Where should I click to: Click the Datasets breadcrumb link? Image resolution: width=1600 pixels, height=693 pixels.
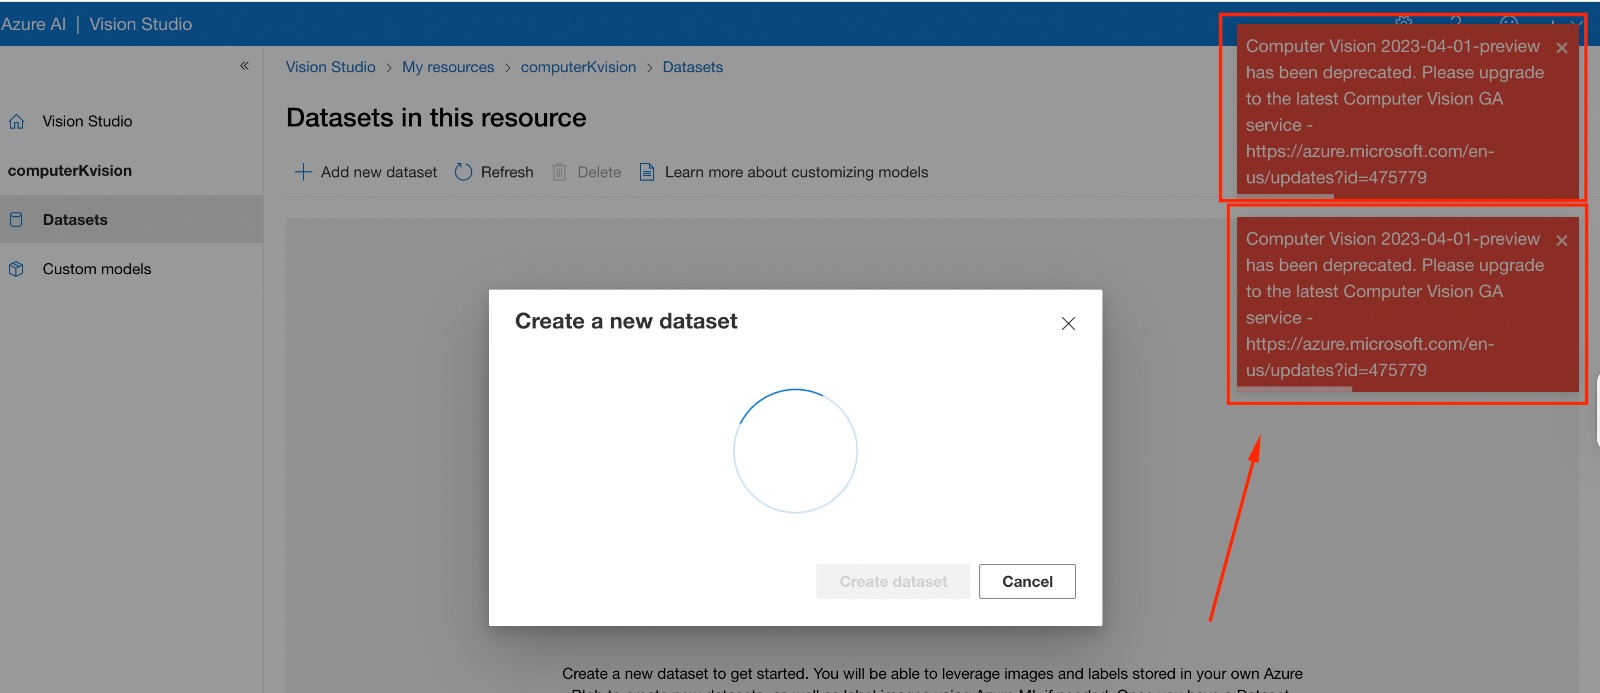[x=693, y=67]
